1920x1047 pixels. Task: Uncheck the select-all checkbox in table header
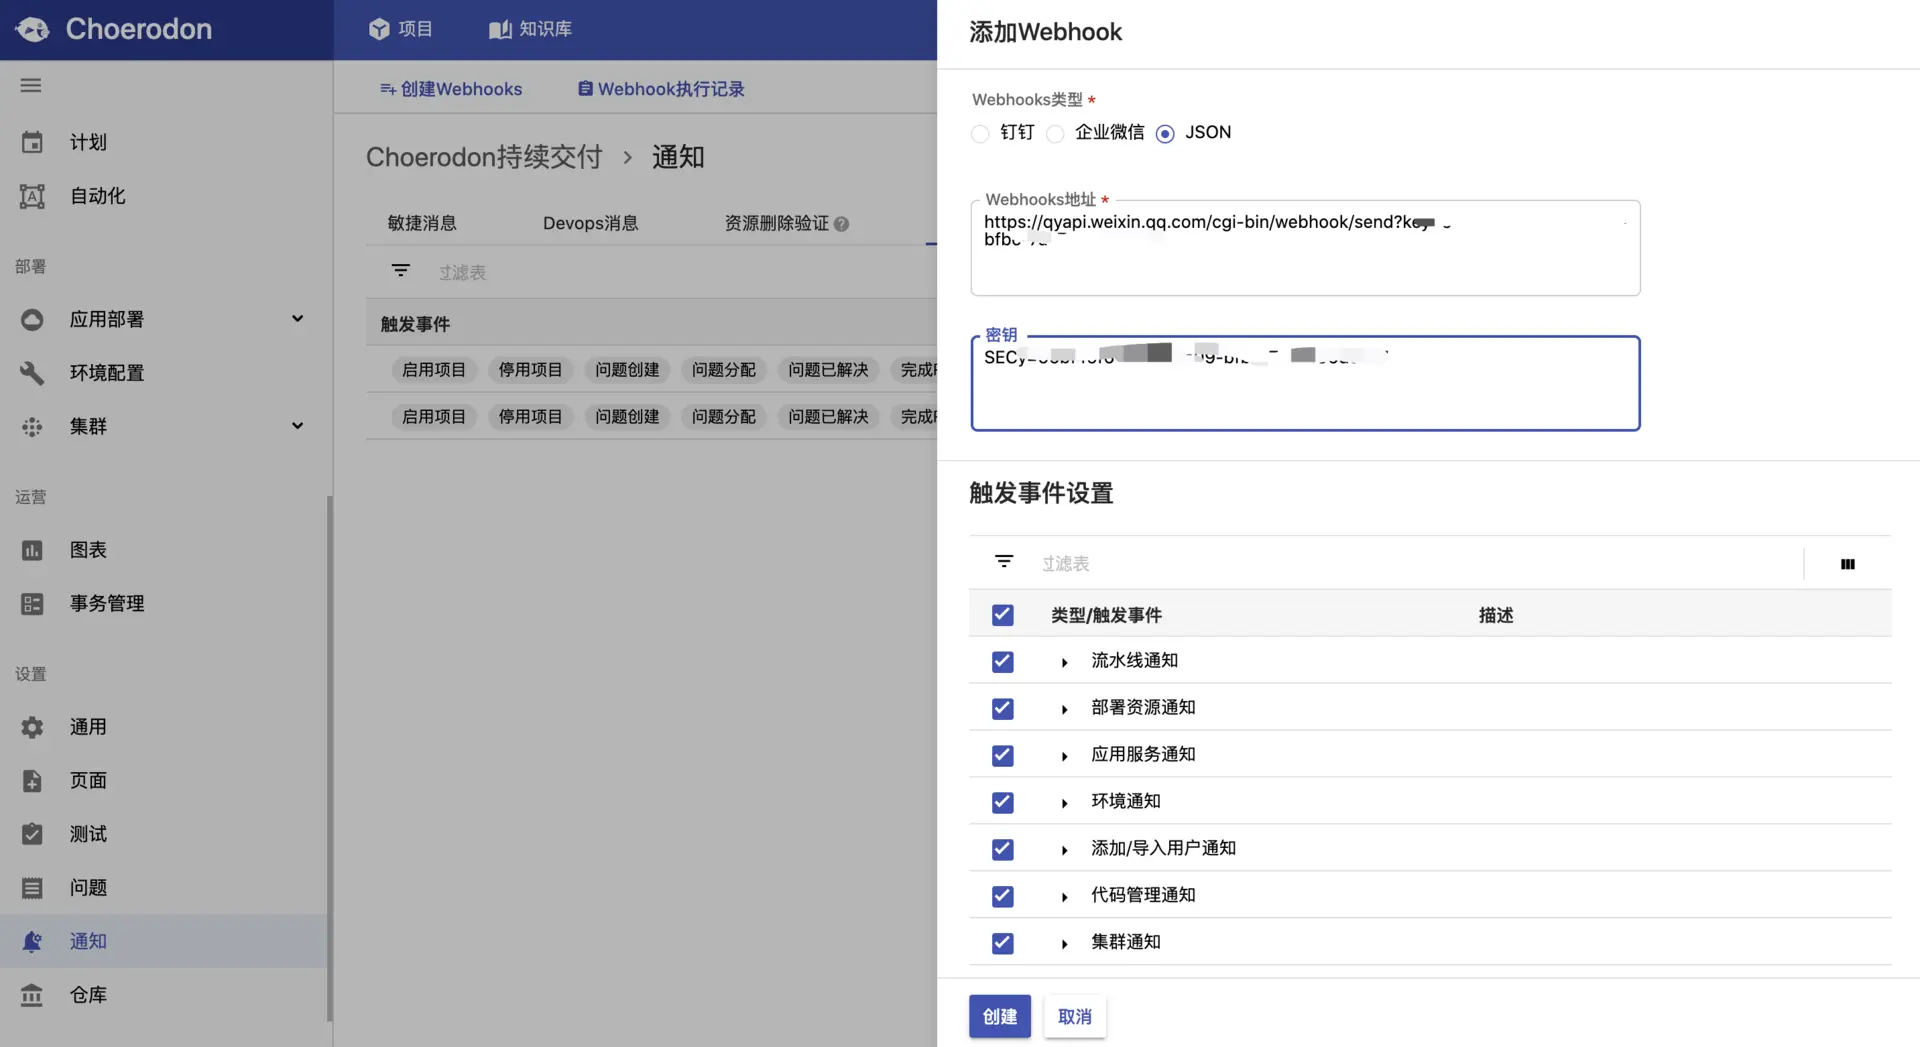click(1002, 614)
